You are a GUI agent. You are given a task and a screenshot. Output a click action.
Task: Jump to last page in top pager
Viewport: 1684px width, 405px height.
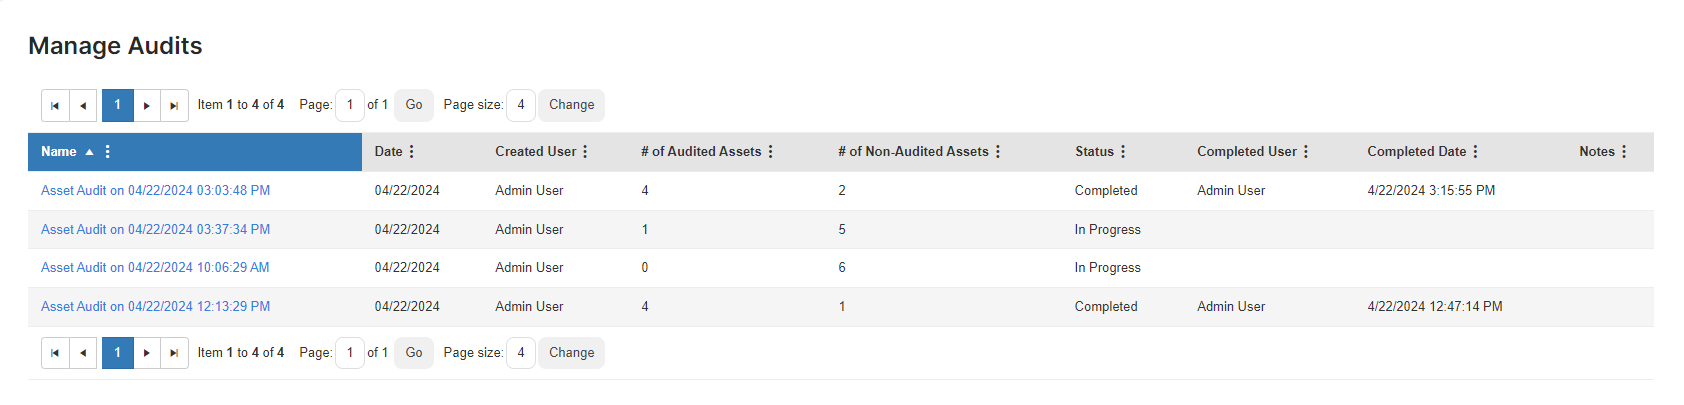click(175, 105)
